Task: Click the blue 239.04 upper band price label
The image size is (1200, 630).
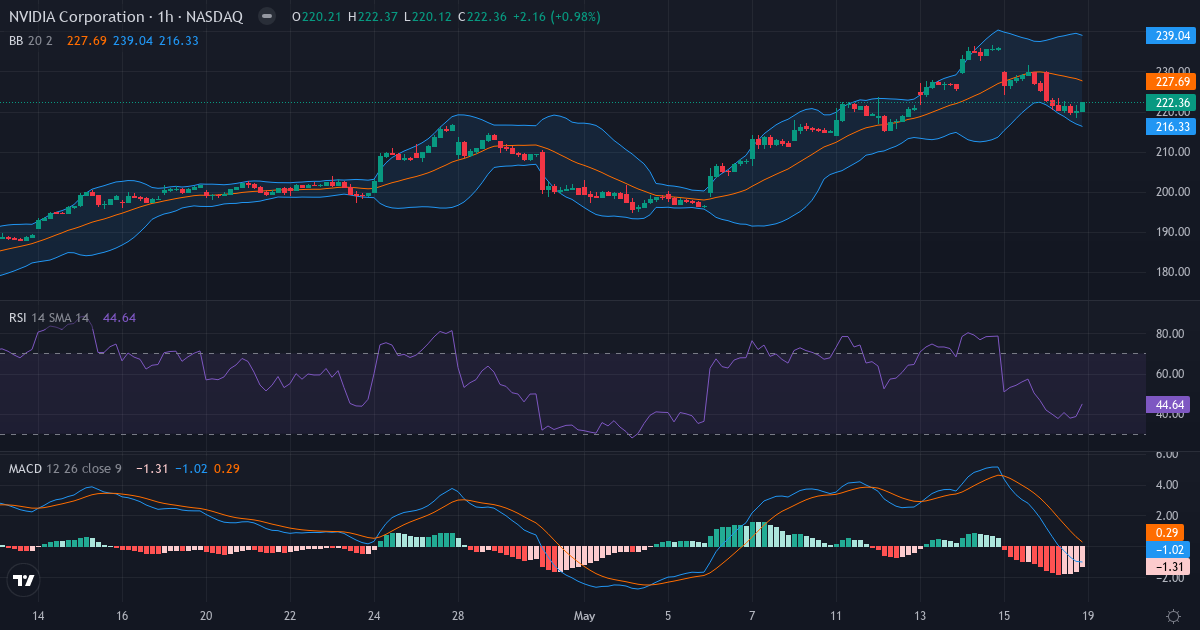Action: tap(1172, 36)
